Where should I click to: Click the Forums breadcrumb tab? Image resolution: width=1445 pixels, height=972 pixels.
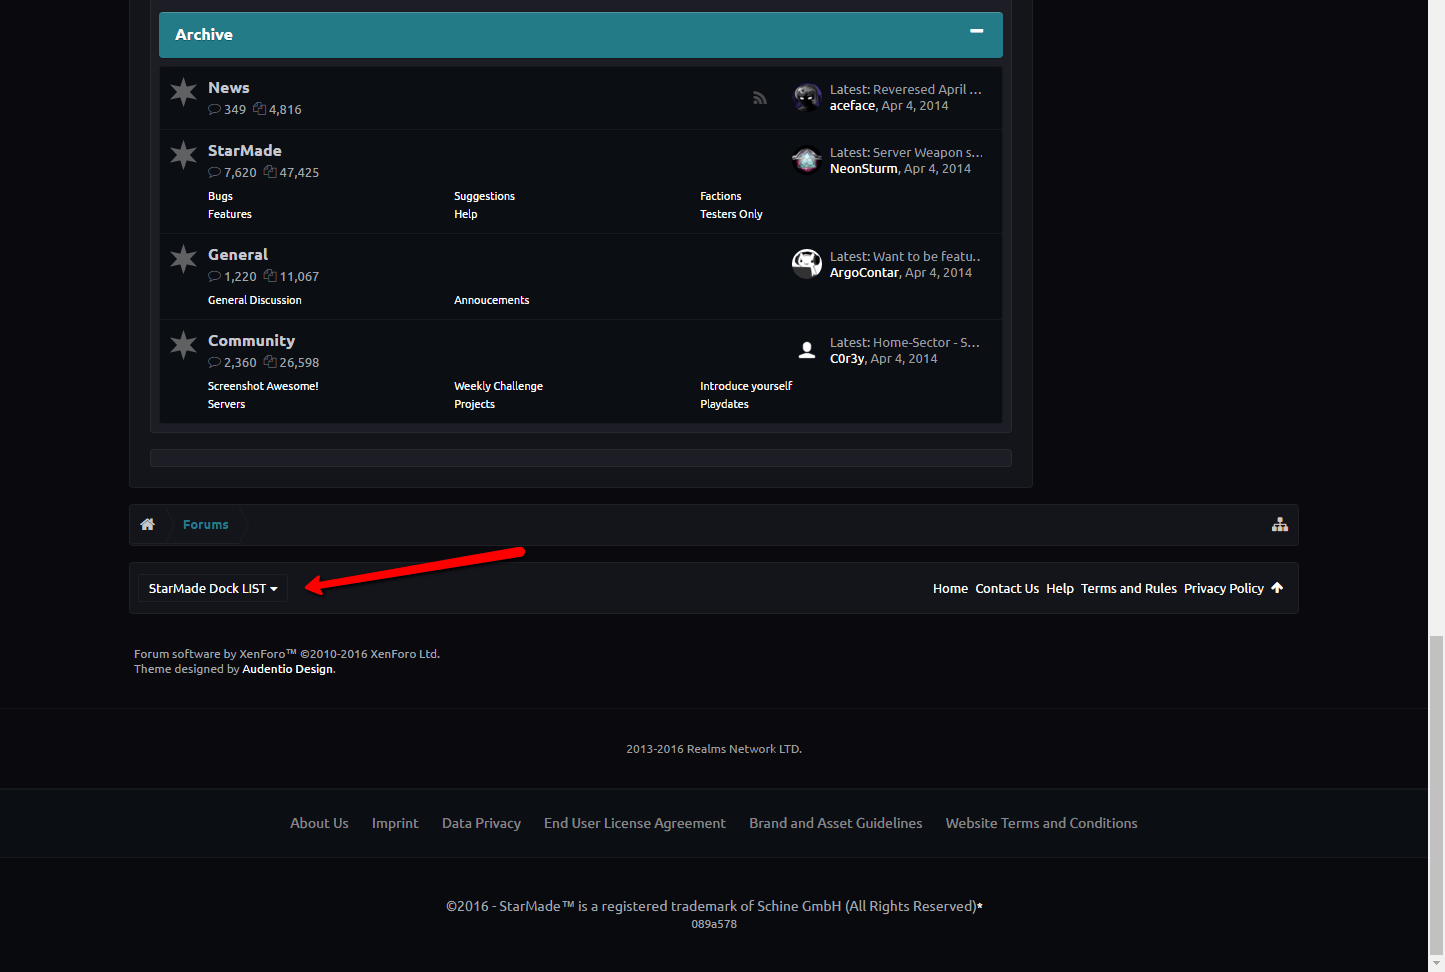206,525
